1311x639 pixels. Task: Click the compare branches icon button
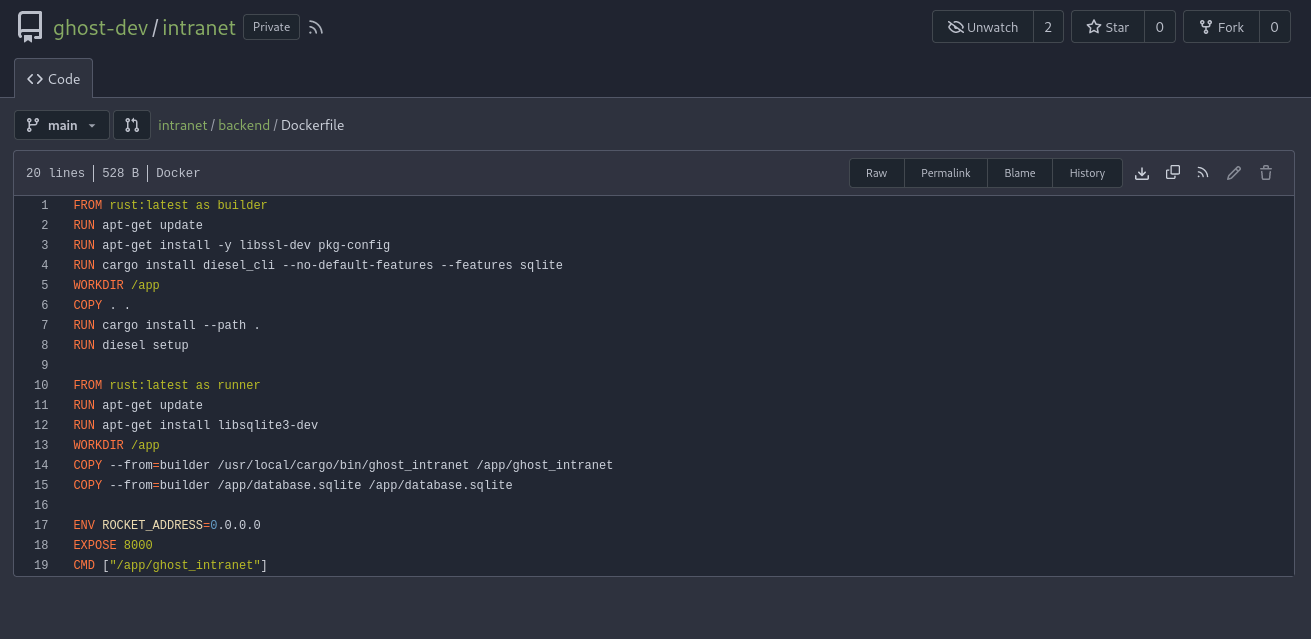(132, 125)
